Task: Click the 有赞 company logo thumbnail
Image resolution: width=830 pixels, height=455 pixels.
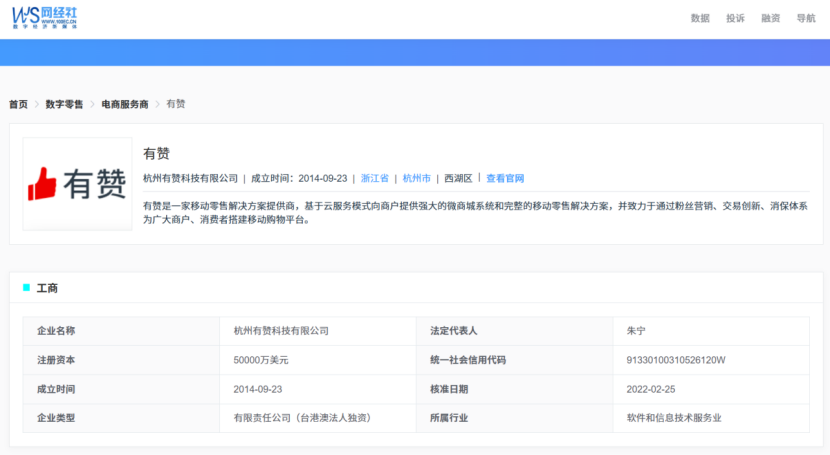Action: click(x=77, y=184)
